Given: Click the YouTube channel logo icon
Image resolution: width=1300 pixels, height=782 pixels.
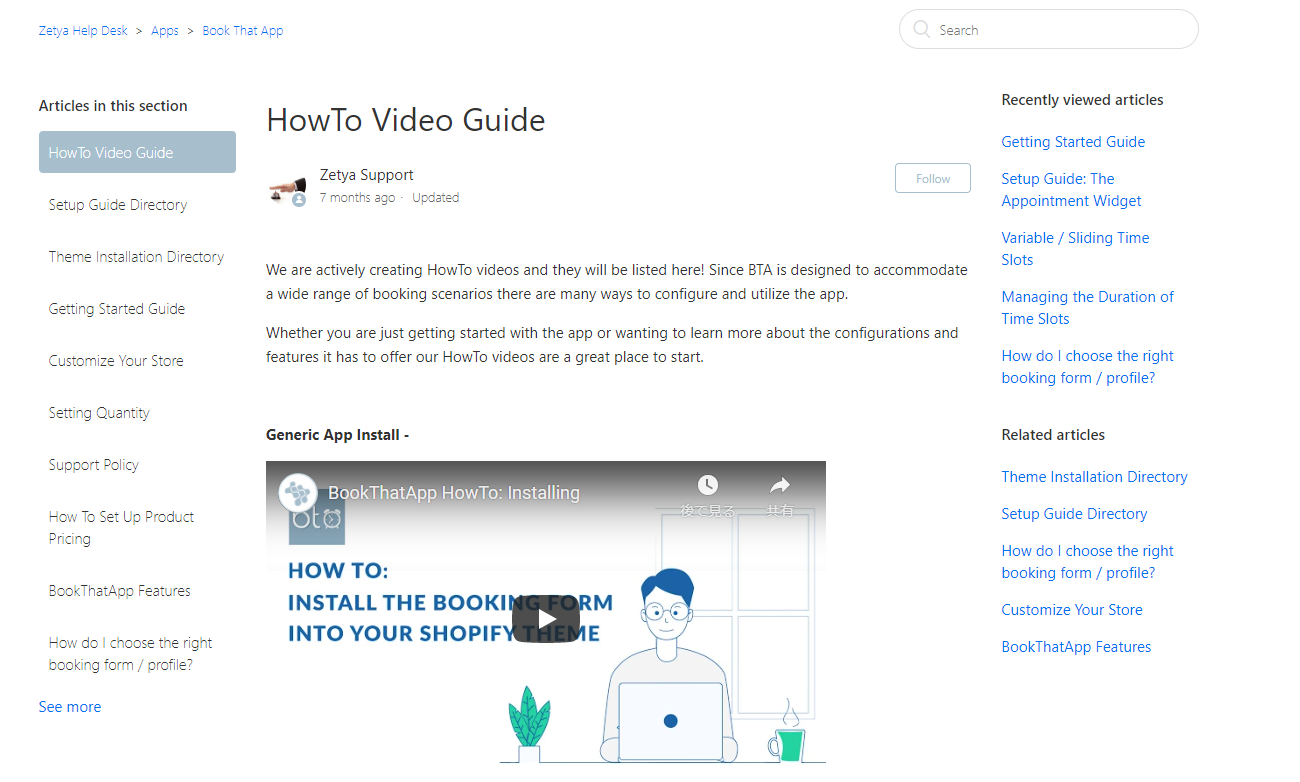Looking at the screenshot, I should [298, 493].
